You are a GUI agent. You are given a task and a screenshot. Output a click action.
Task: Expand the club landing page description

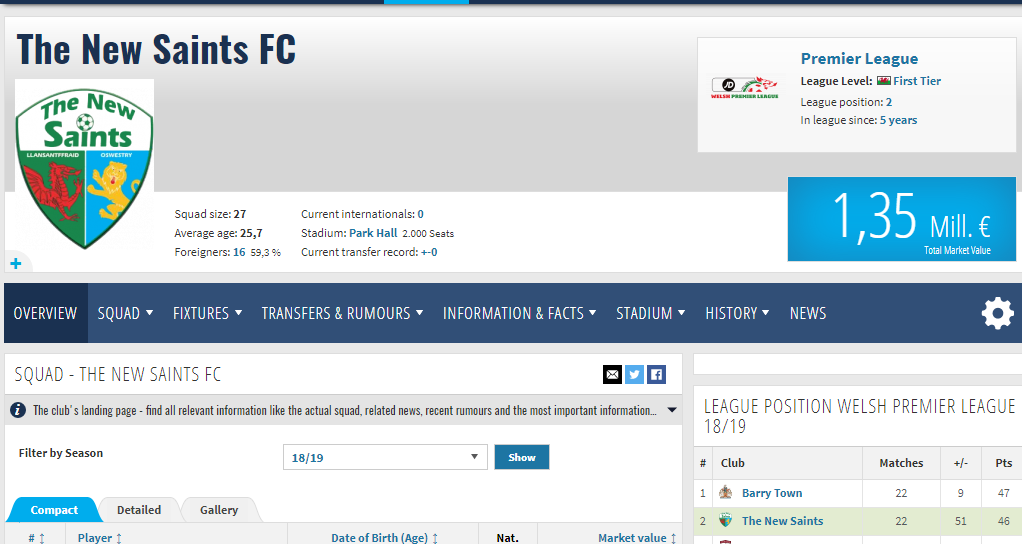pyautogui.click(x=672, y=410)
